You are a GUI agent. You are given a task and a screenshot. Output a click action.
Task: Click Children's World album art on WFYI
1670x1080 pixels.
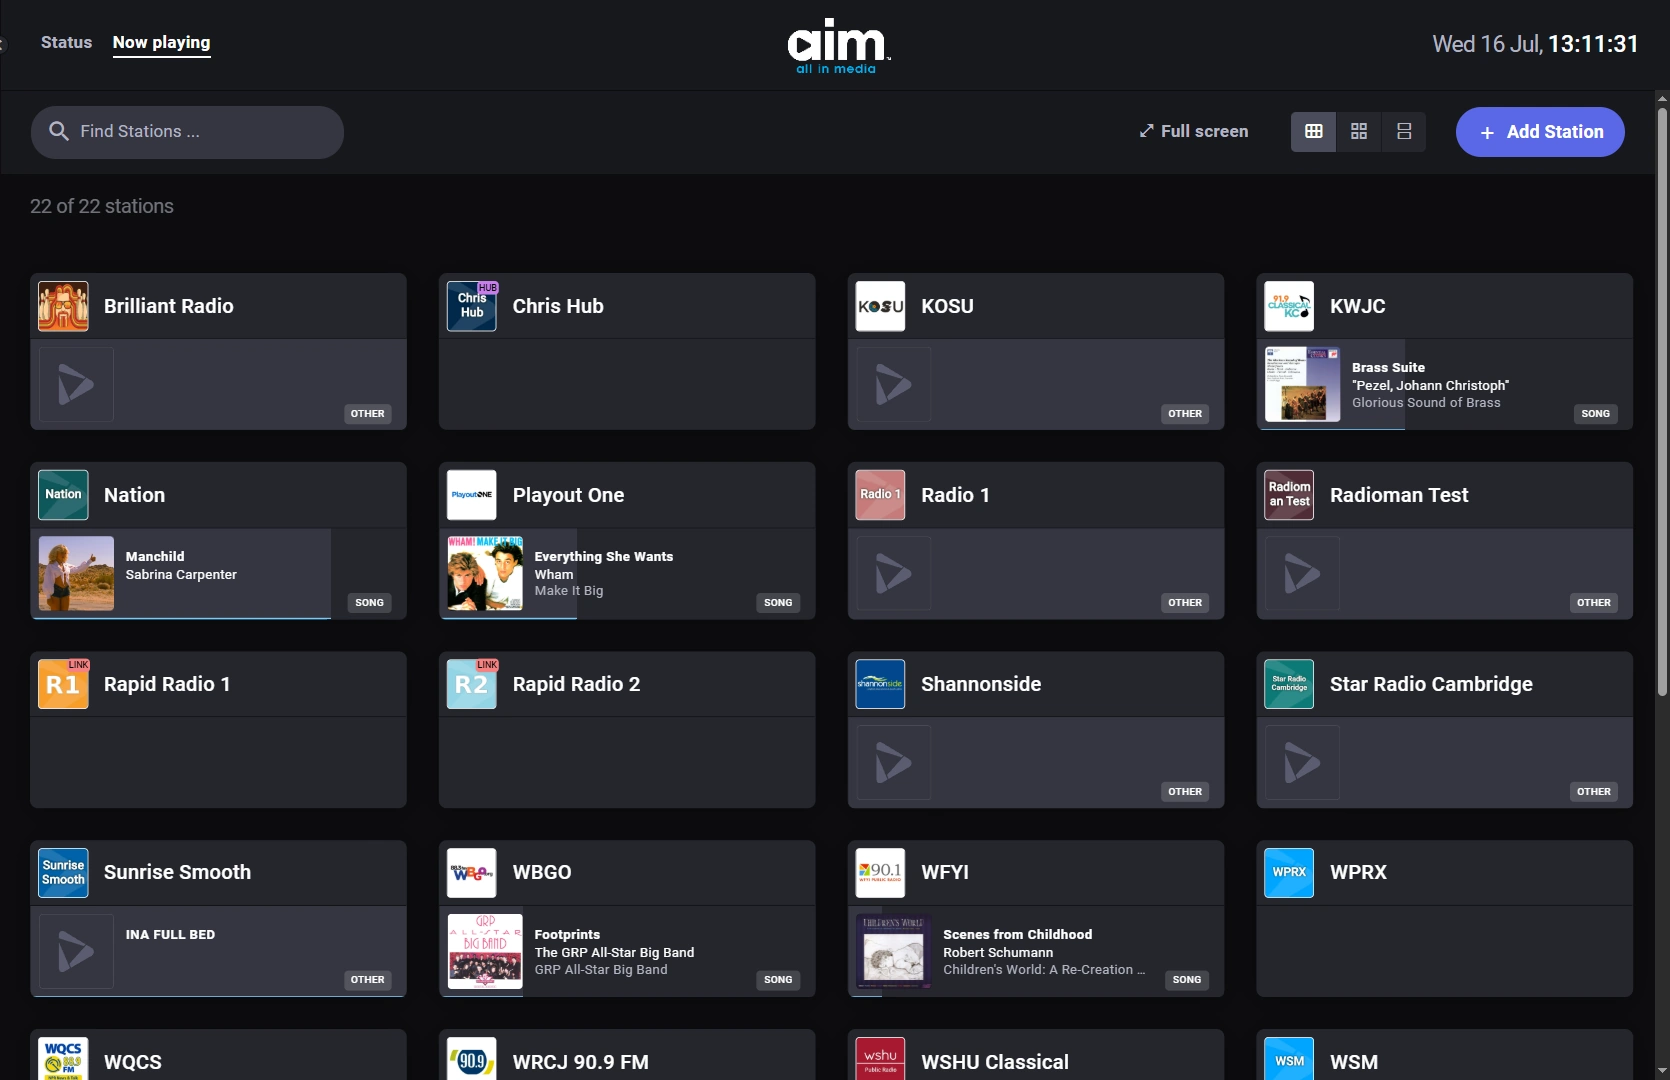click(894, 951)
